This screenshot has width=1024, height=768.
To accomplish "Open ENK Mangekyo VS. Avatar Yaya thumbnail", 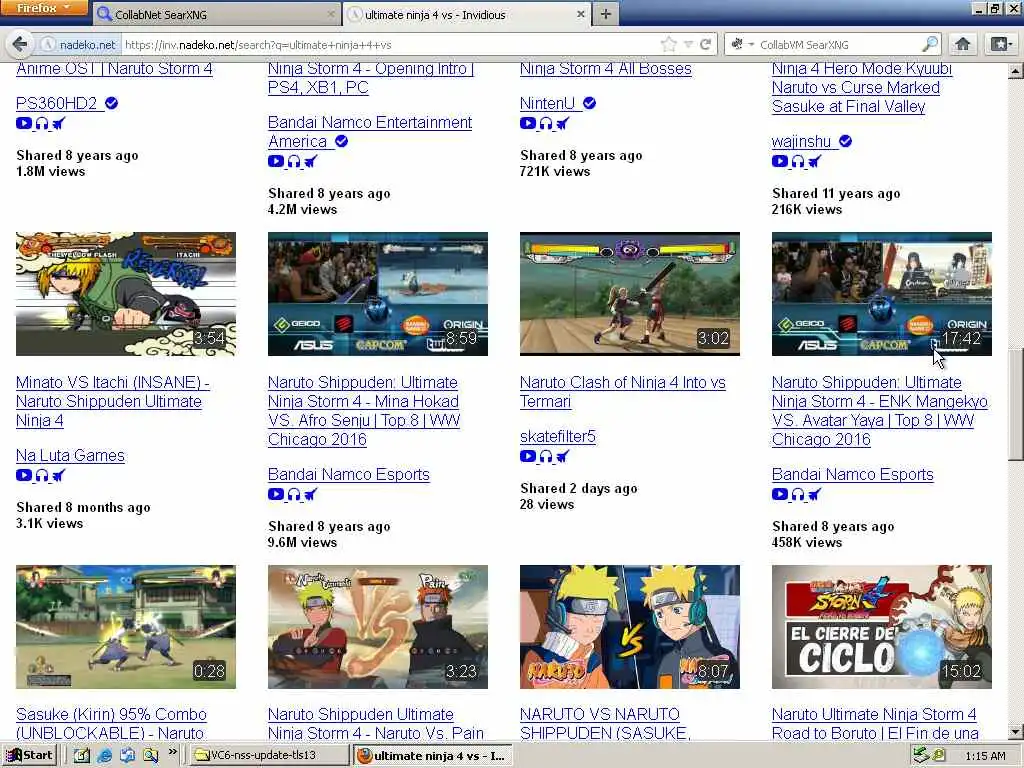I will pyautogui.click(x=882, y=294).
